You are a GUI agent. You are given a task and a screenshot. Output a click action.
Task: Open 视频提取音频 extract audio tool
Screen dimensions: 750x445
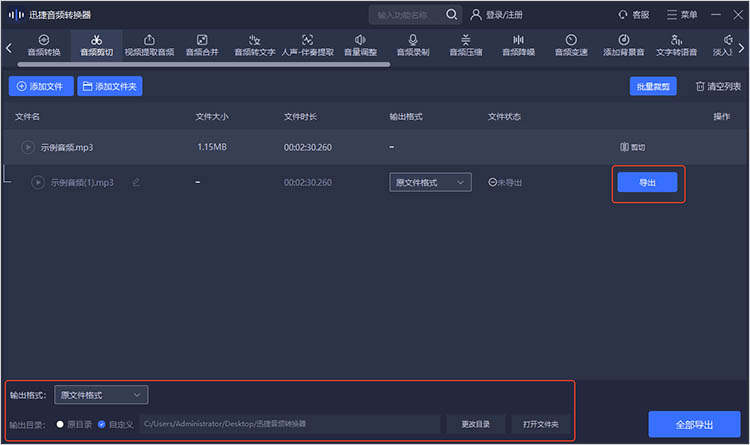(x=149, y=45)
